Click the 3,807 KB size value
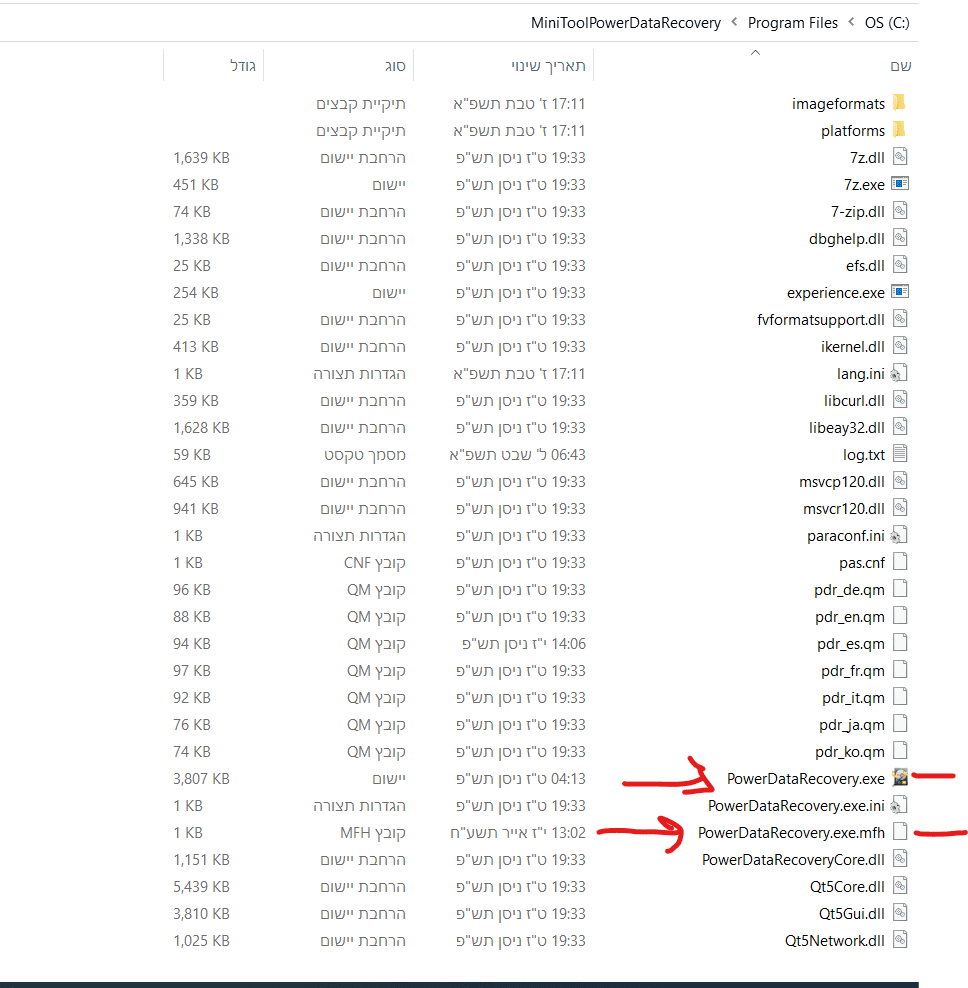The image size is (968, 988). [x=201, y=779]
